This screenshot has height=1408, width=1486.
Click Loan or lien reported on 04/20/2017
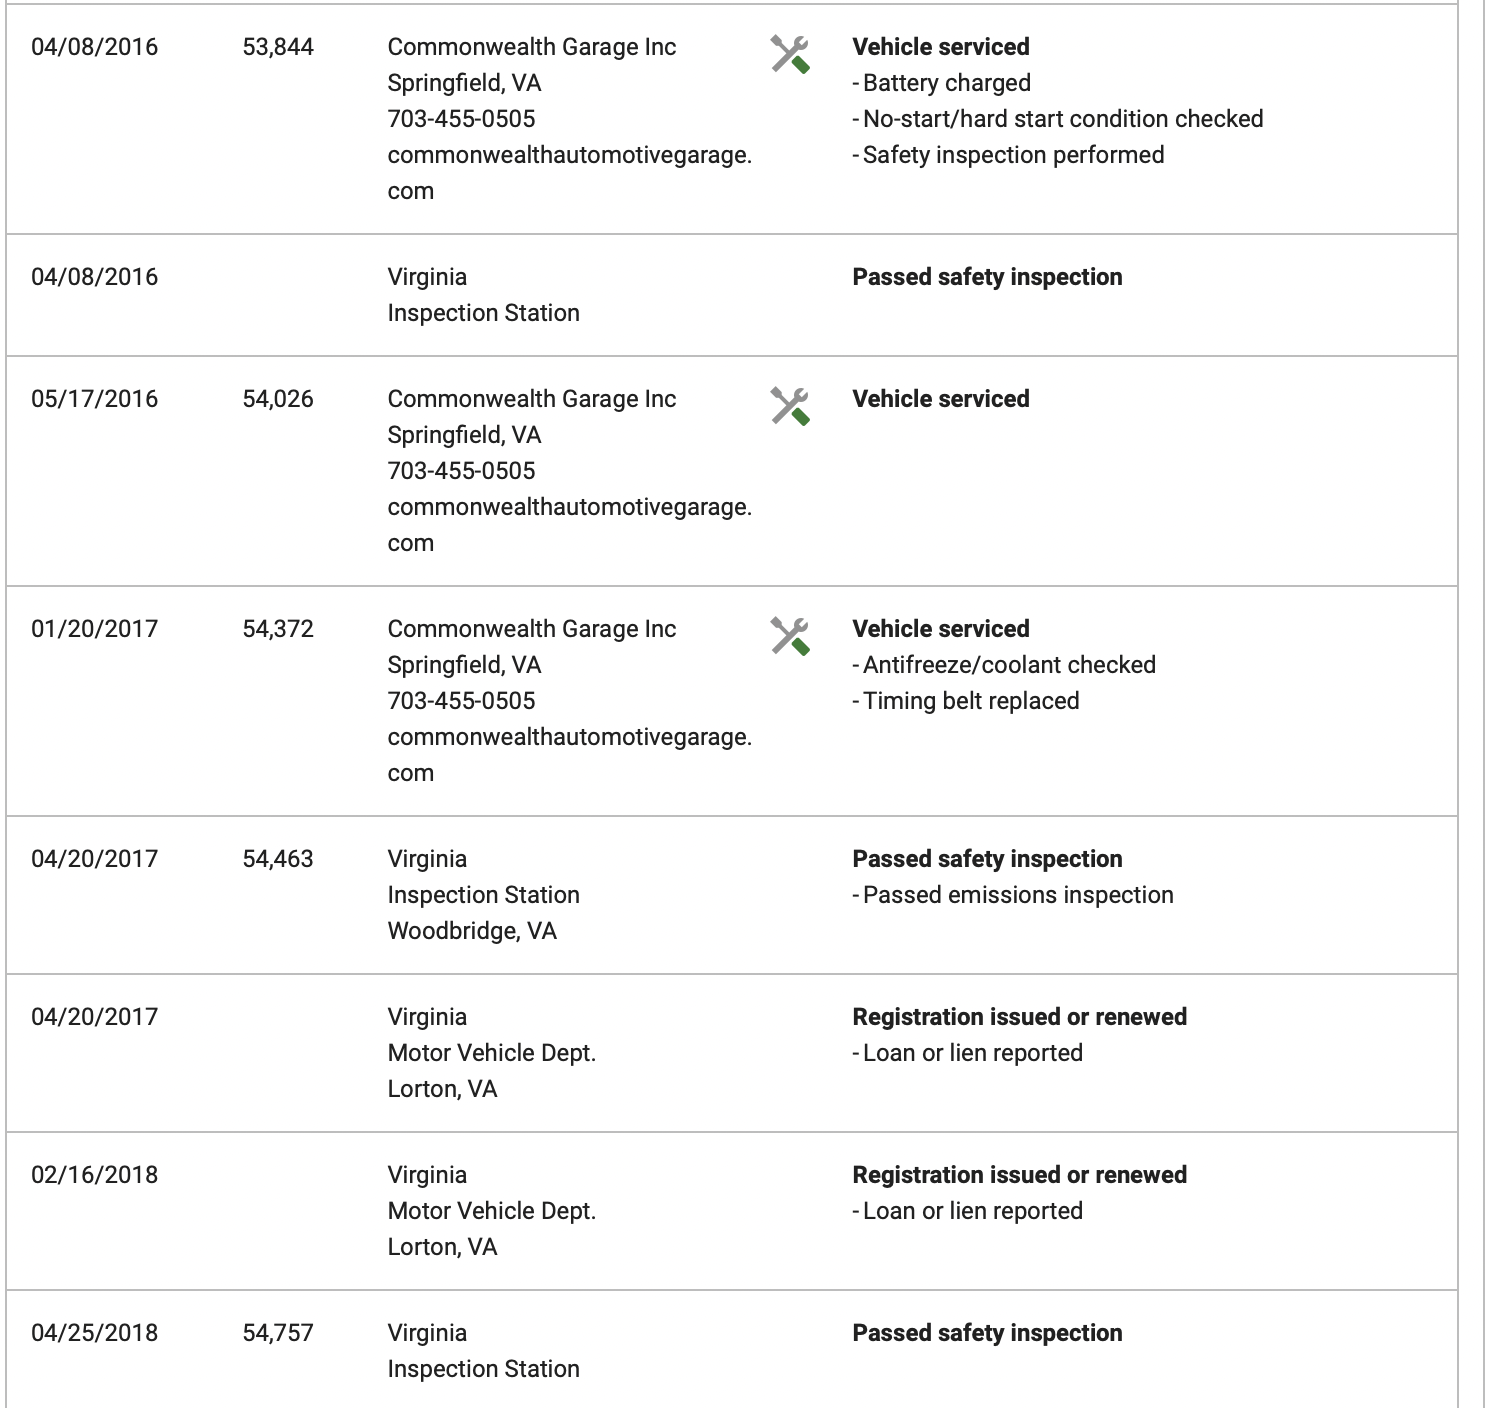(968, 1053)
